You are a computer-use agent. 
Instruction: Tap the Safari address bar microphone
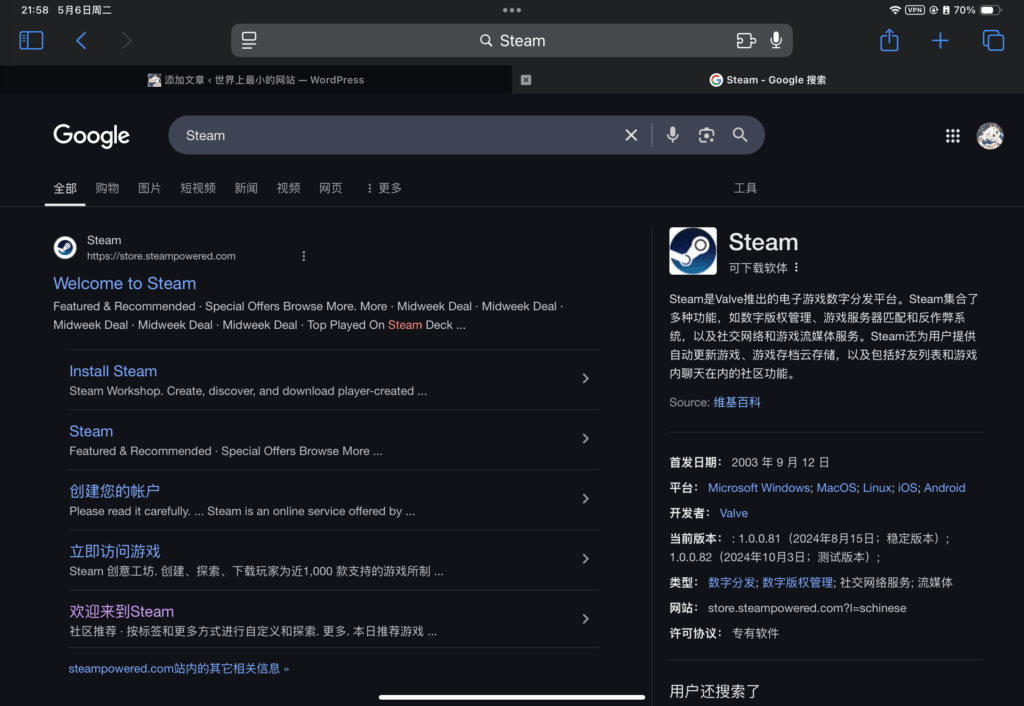point(776,40)
